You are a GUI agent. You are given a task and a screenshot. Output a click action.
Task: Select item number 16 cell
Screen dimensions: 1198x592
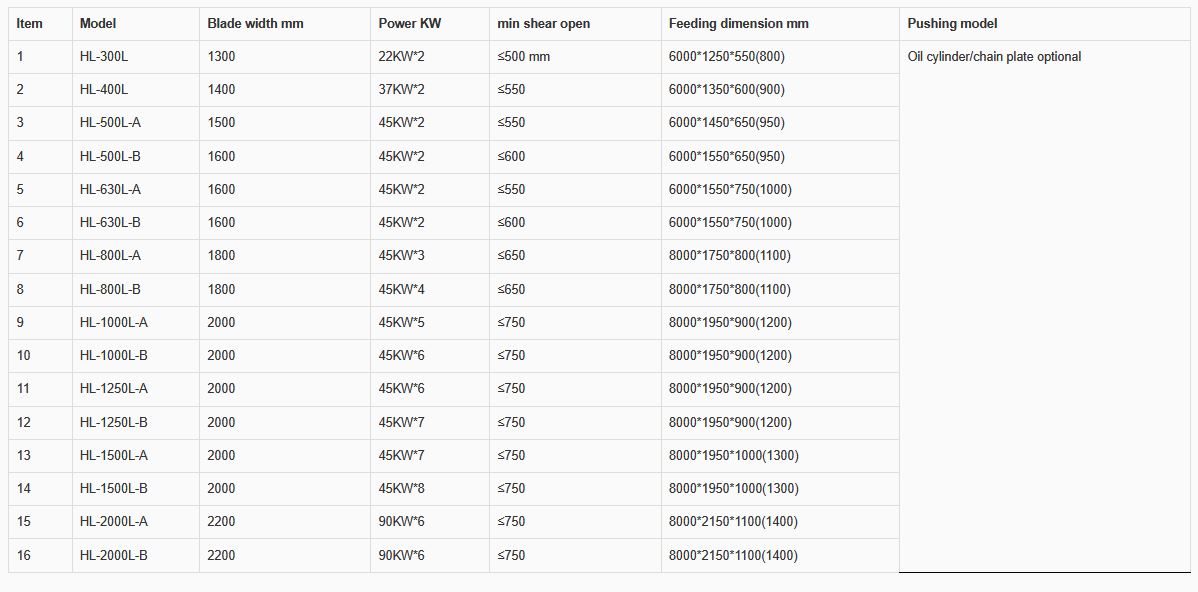[24, 555]
